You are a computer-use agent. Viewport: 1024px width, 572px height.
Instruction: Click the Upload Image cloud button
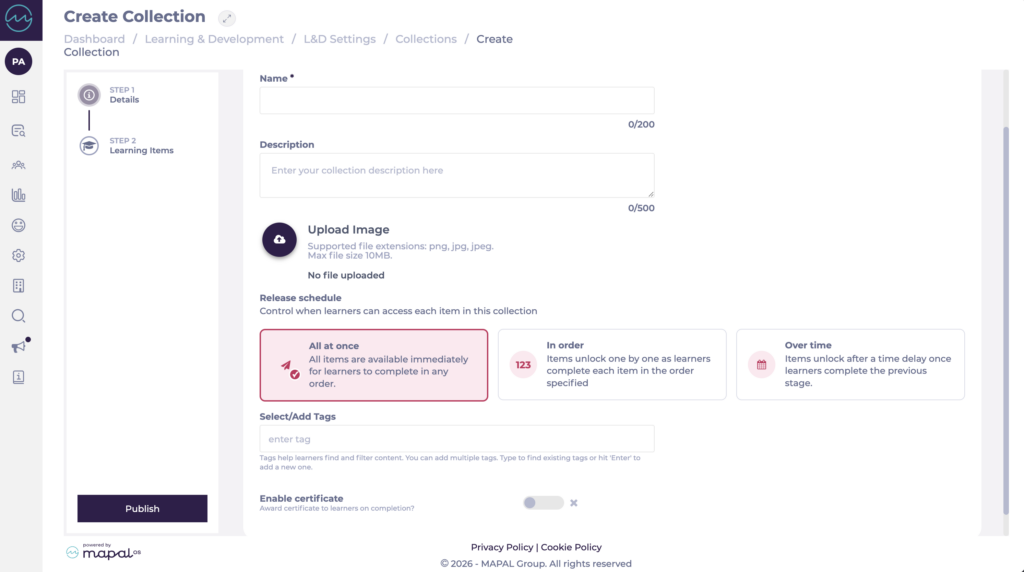coord(280,240)
